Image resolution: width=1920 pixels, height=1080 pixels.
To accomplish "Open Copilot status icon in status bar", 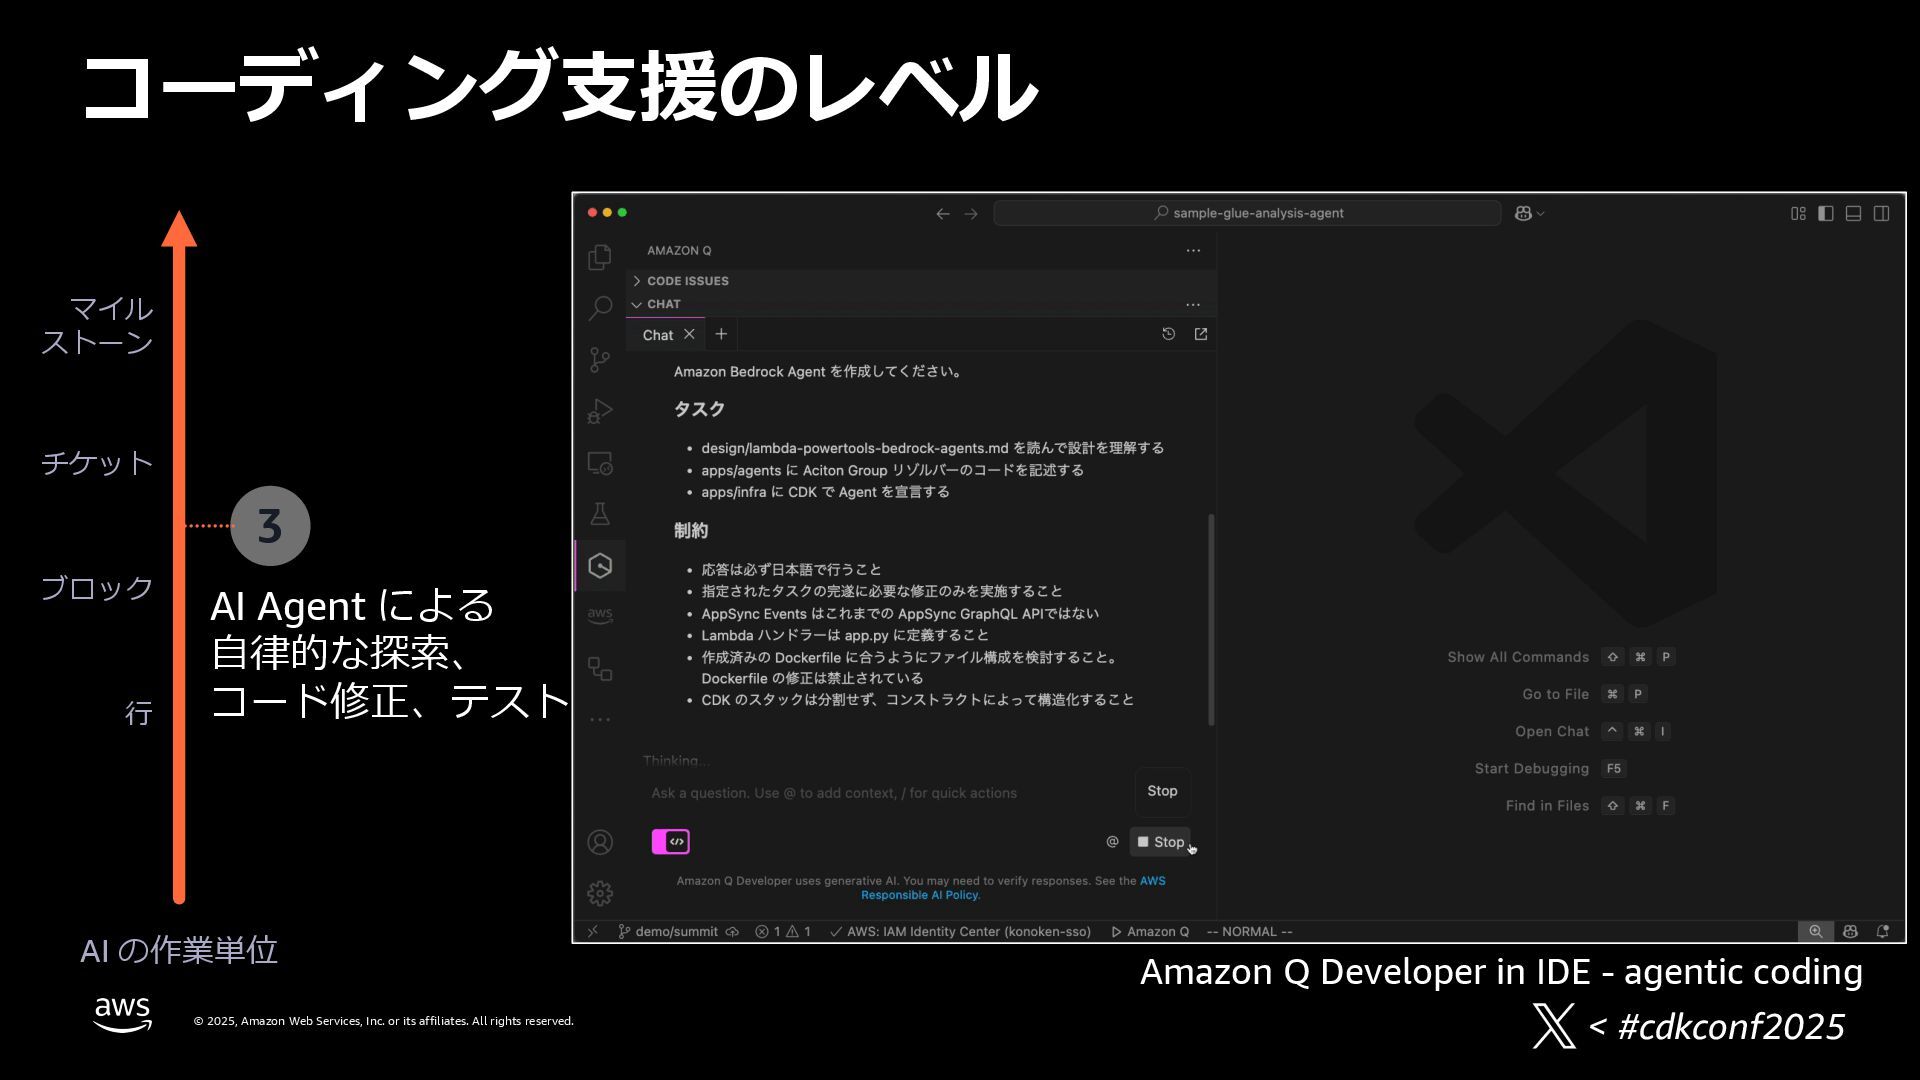I will pos(1850,931).
